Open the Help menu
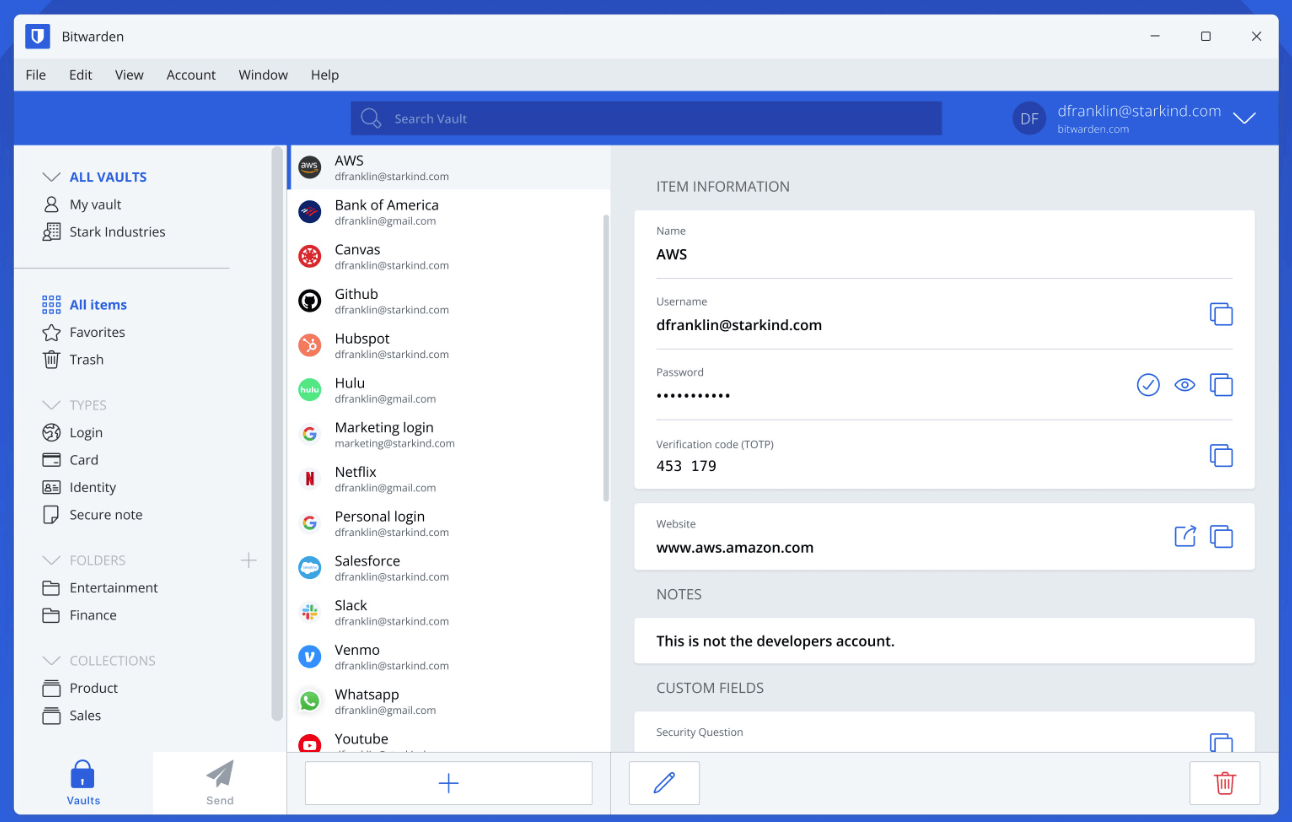The width and height of the screenshot is (1292, 822). coord(325,75)
